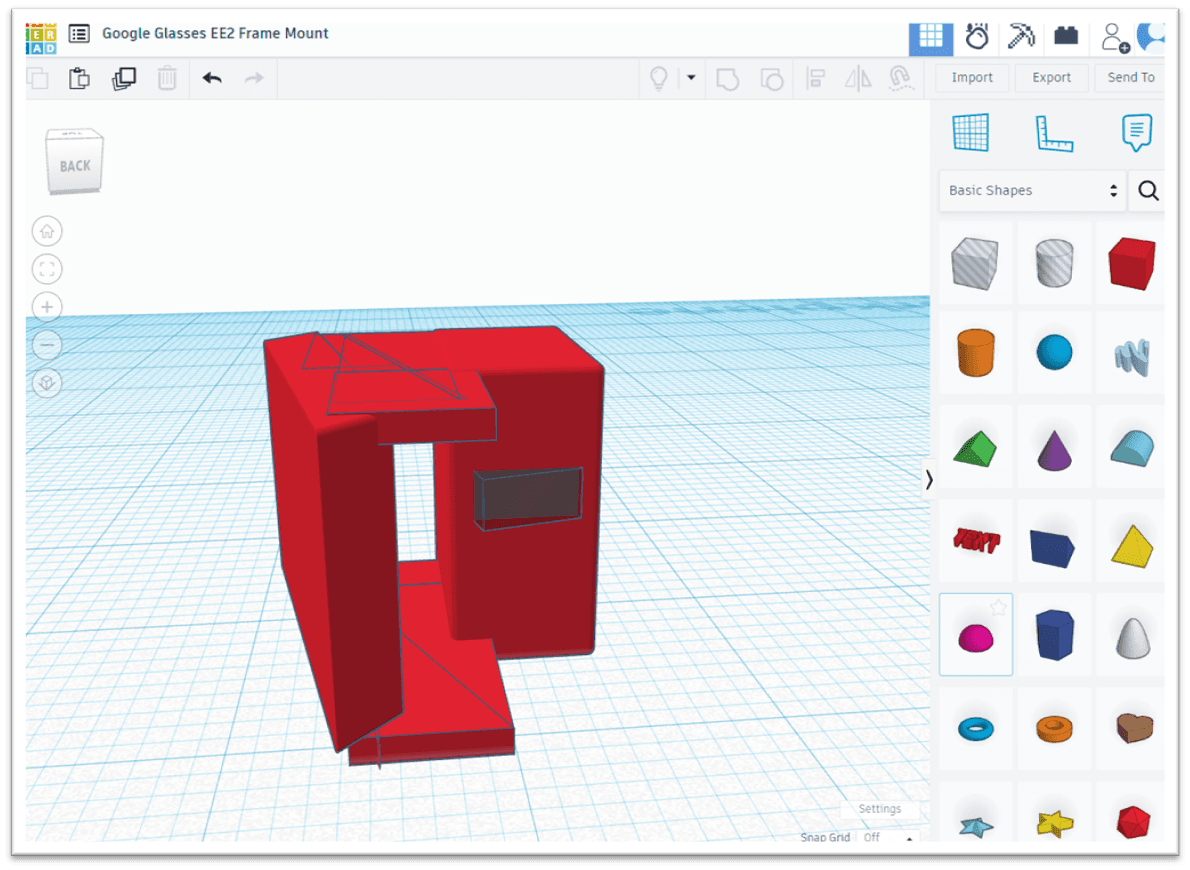Screen dimensions: 1190x870
Task: Redo the last action
Action: pos(254,77)
